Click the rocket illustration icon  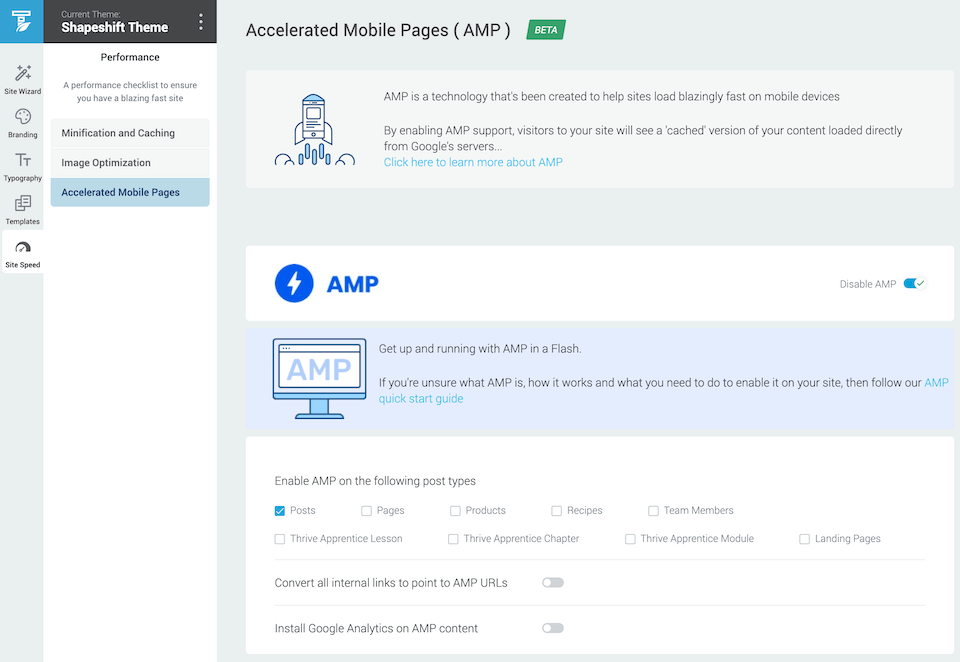[x=314, y=130]
